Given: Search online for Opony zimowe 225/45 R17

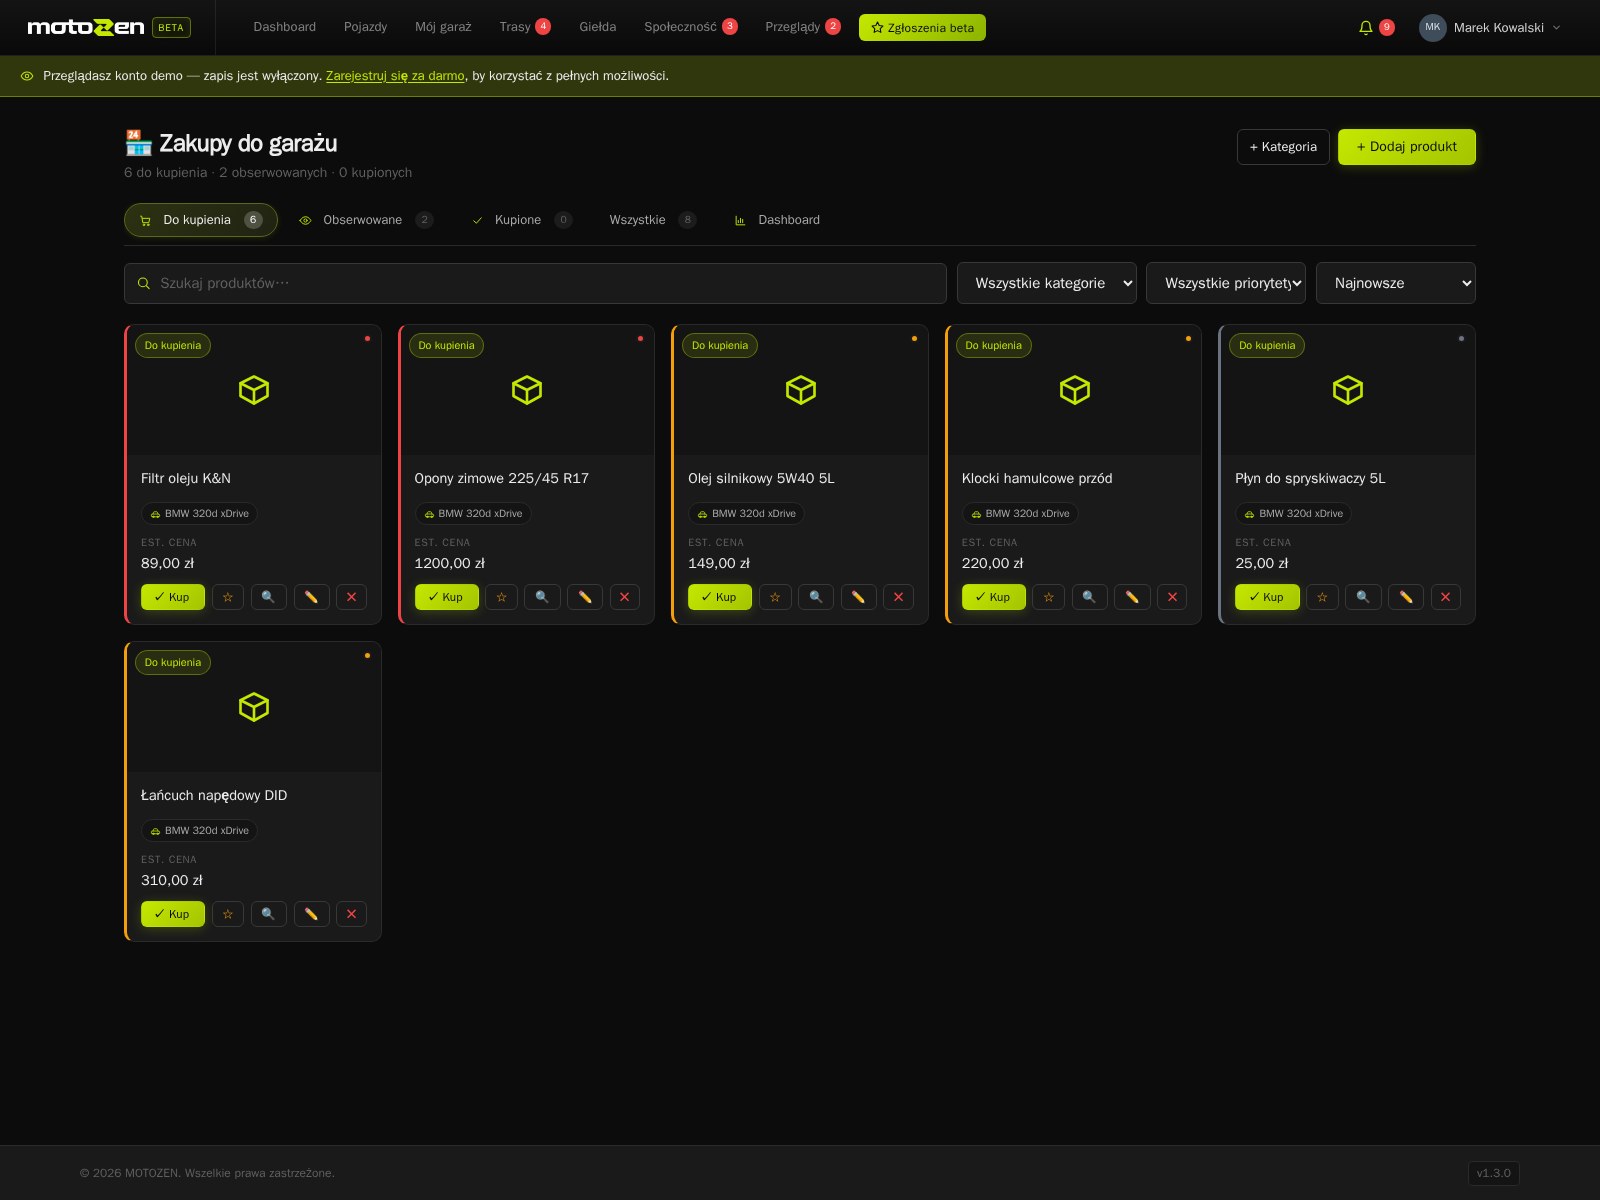Looking at the screenshot, I should (x=542, y=597).
